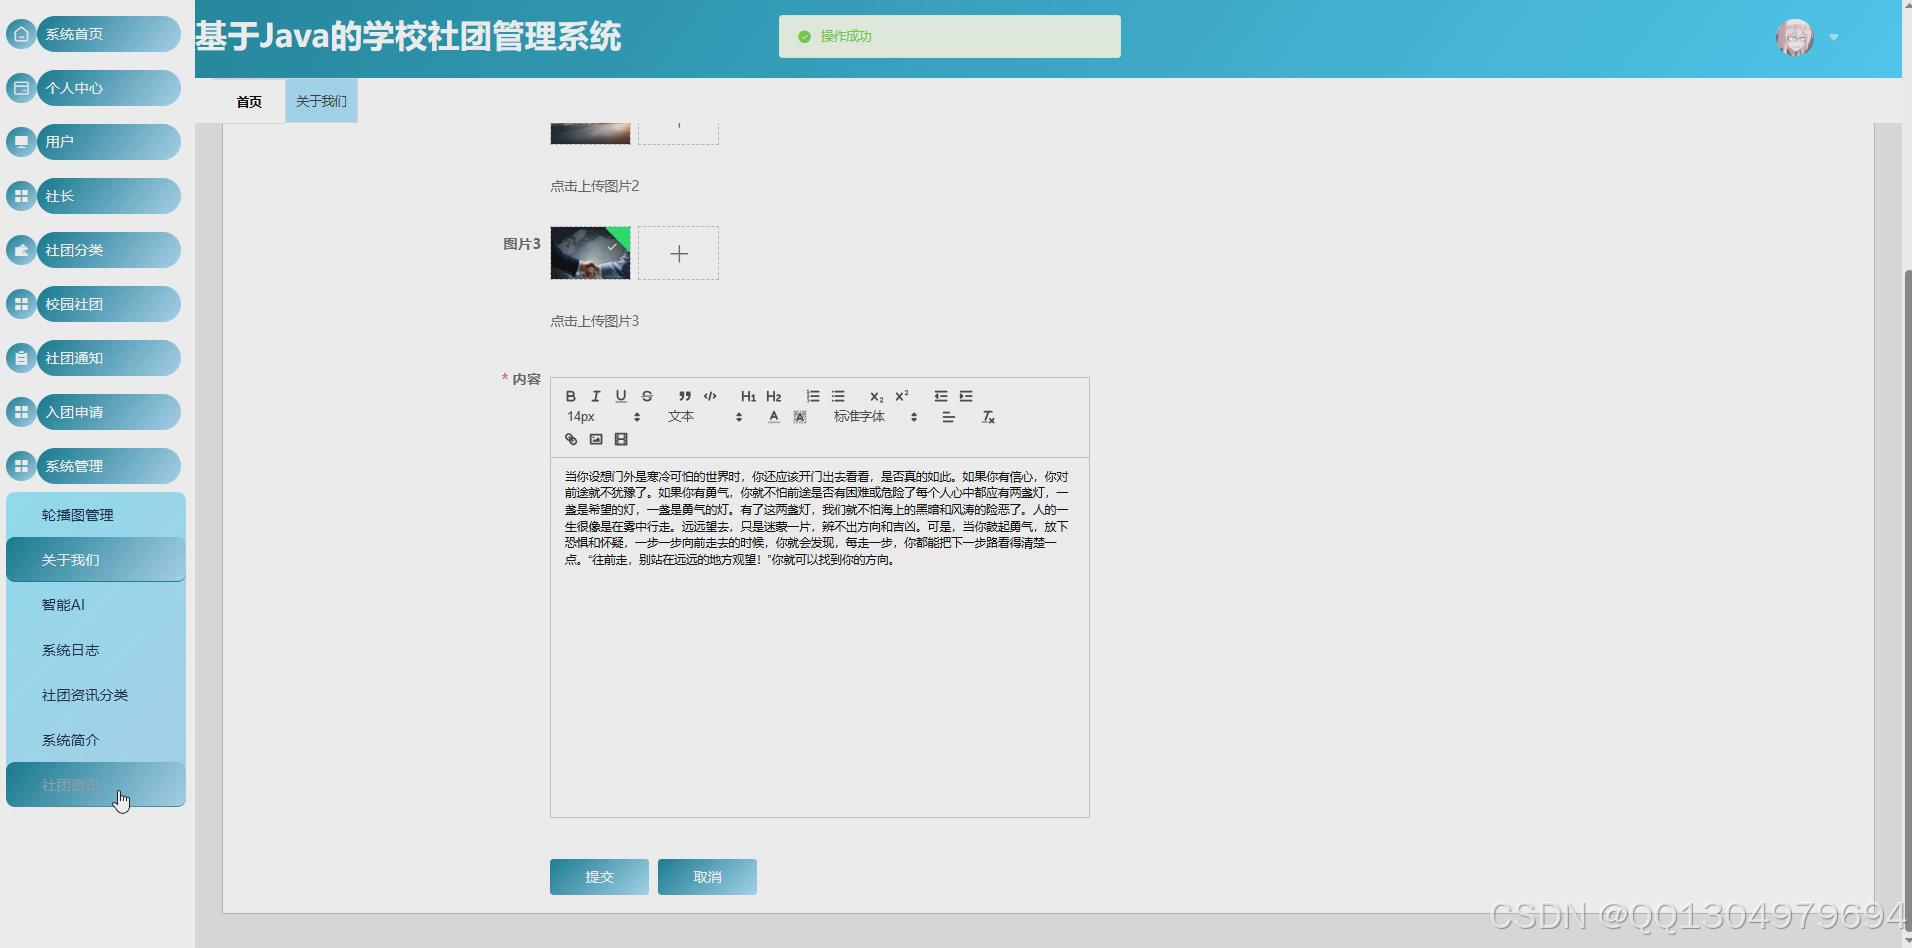Insert an image into the content editor

596,439
